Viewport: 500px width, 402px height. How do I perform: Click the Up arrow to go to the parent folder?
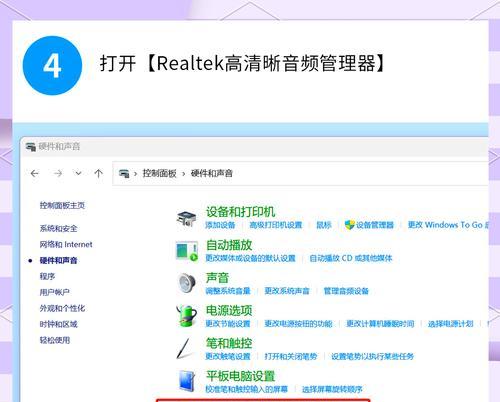click(98, 173)
